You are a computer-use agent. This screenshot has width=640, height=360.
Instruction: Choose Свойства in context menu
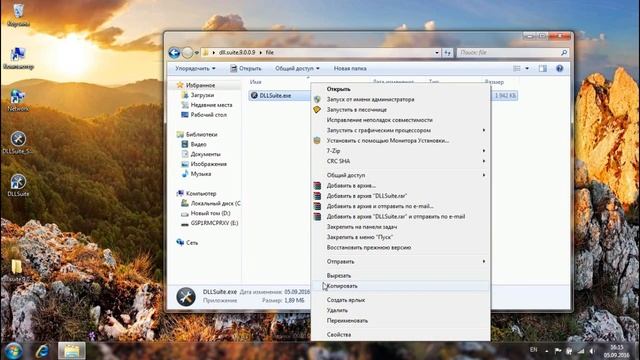tap(400, 335)
